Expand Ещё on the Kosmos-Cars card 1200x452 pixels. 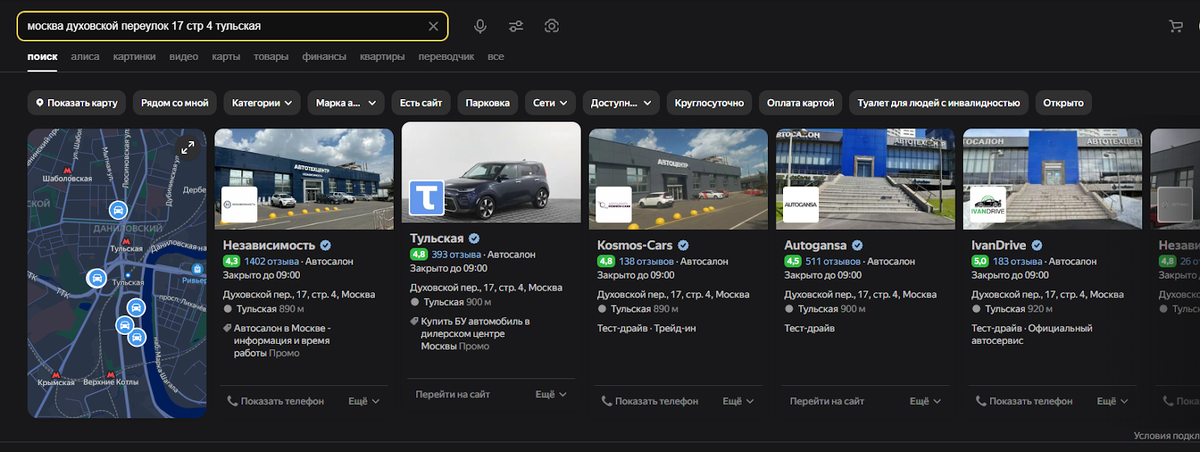[x=739, y=401]
